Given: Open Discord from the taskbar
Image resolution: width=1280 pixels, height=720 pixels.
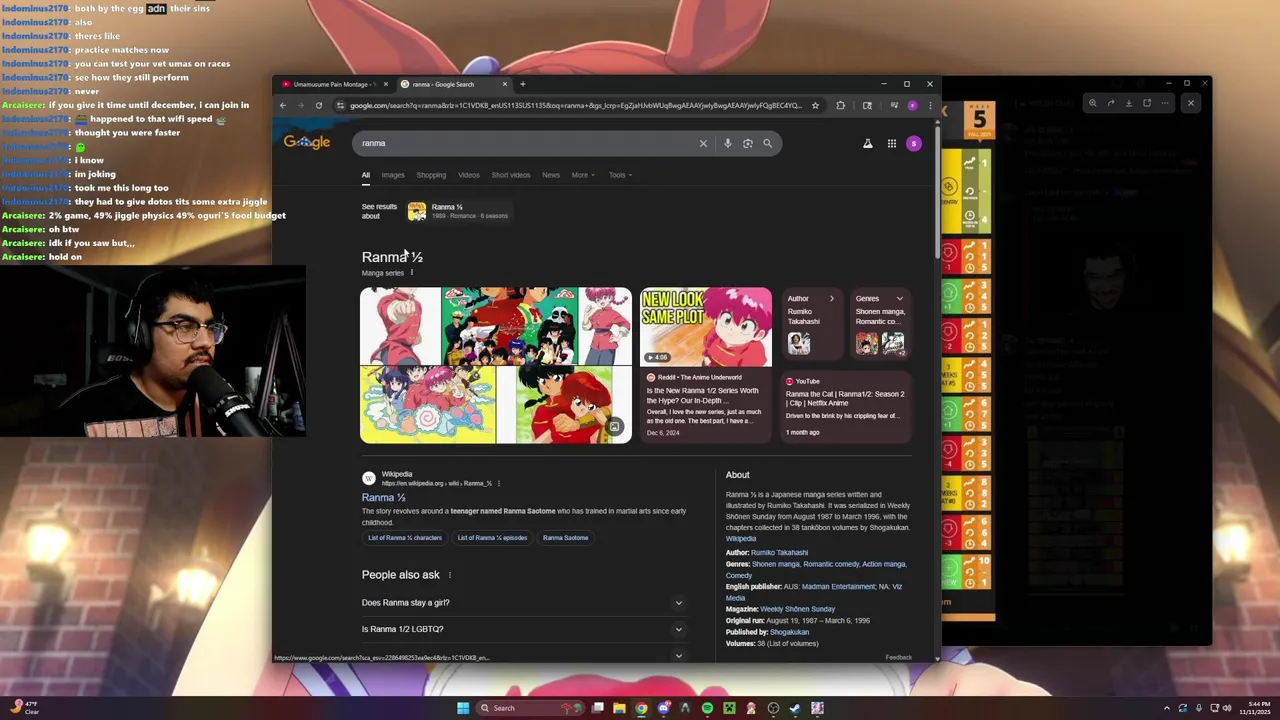Looking at the screenshot, I should 663,708.
